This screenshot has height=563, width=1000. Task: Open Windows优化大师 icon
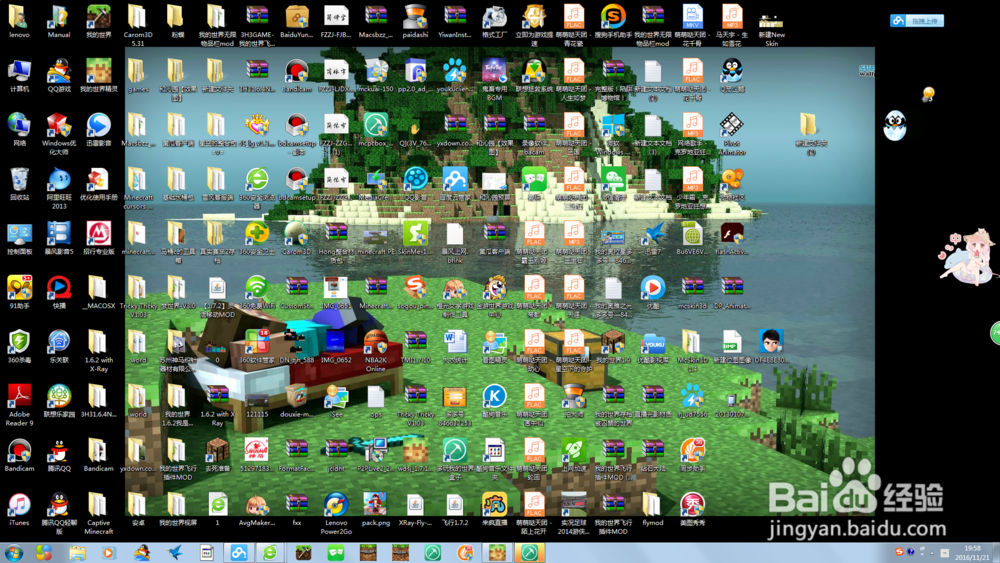[59, 126]
